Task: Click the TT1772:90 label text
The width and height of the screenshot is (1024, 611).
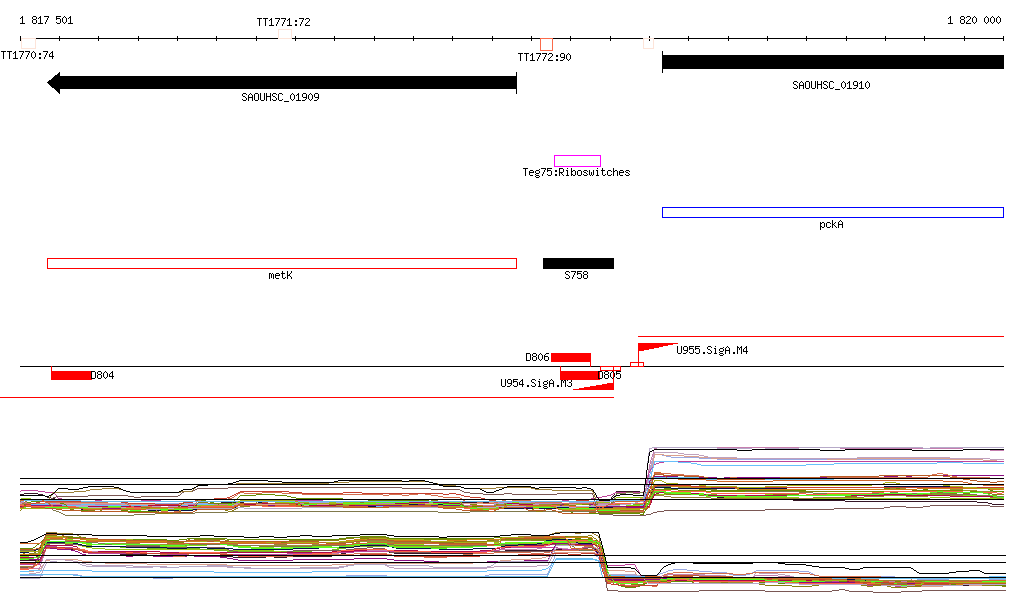Action: tap(545, 57)
